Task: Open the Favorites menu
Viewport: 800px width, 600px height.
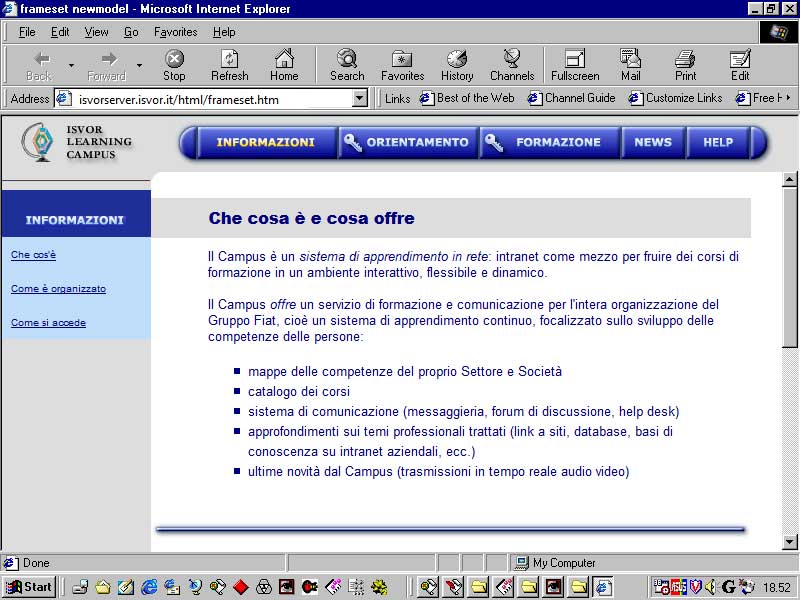Action: click(176, 32)
